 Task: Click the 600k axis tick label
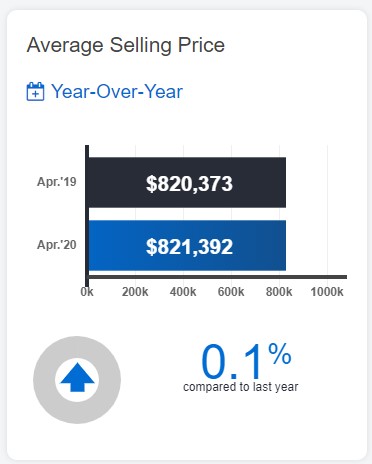pos(231,292)
